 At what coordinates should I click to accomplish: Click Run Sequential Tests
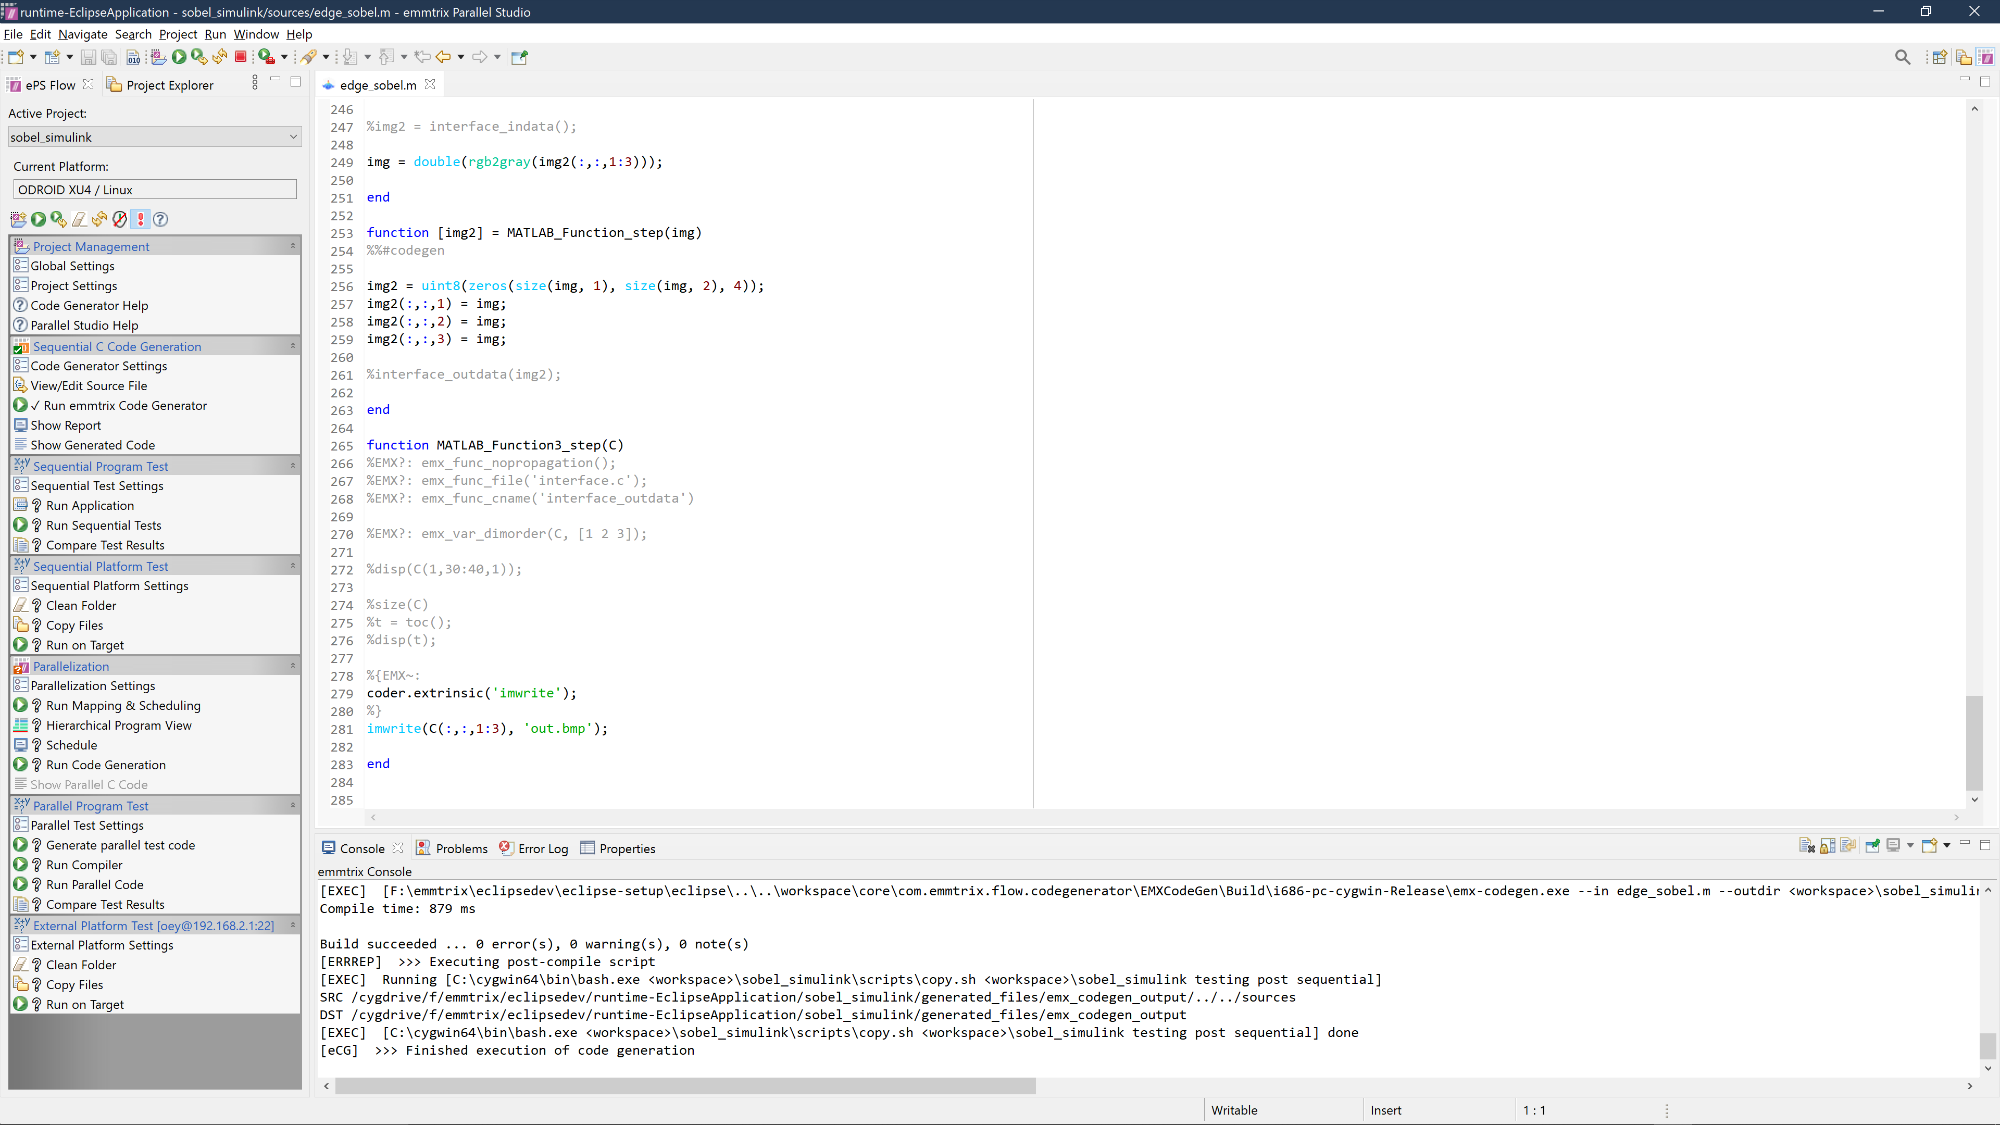(x=103, y=525)
